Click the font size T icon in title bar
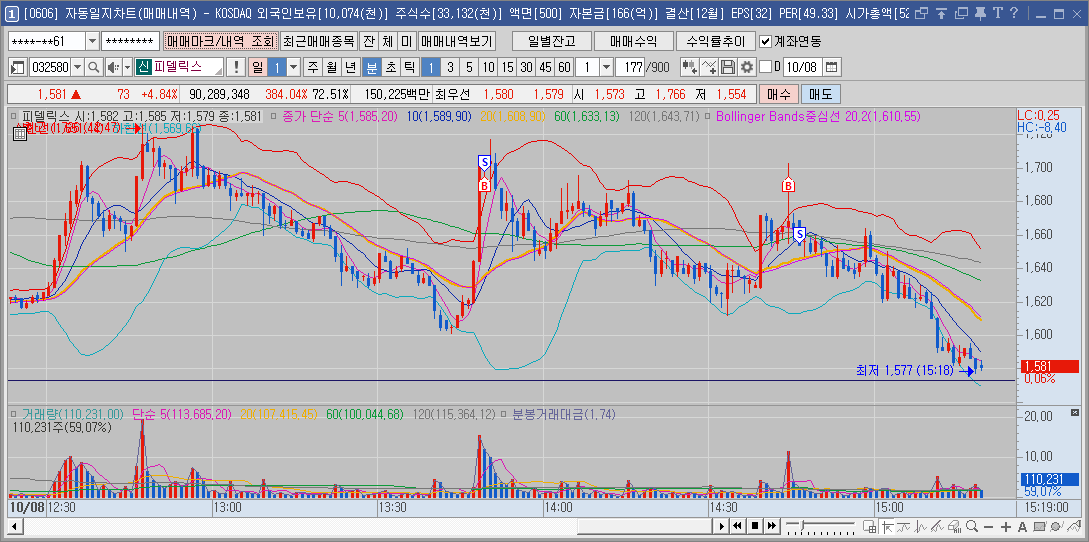Image resolution: width=1089 pixels, height=542 pixels. [x=998, y=14]
